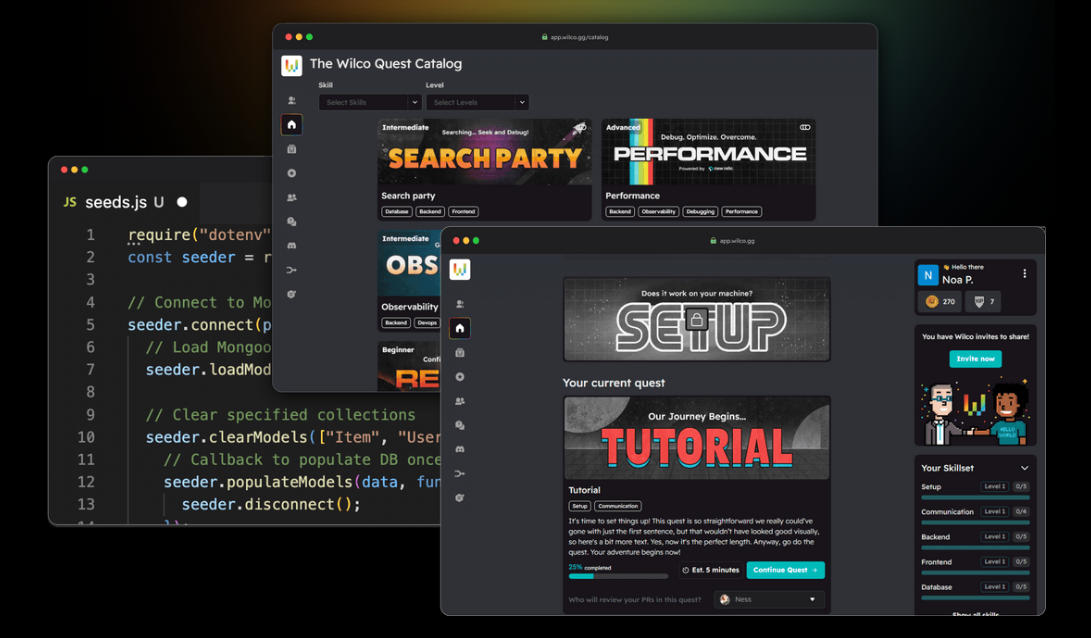Viewport: 1091px width, 638px height.
Task: Click the merge arrows icon in dashboard sidebar
Action: pos(460,474)
